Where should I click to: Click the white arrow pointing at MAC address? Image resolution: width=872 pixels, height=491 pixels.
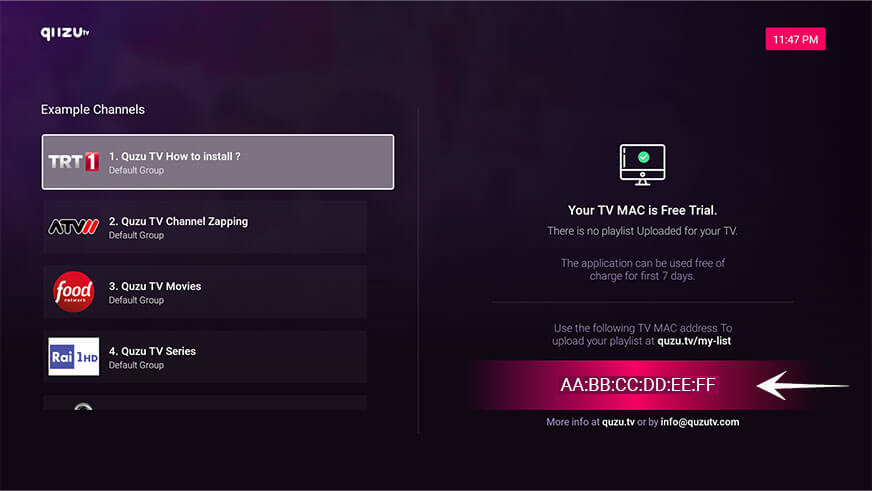coord(802,385)
